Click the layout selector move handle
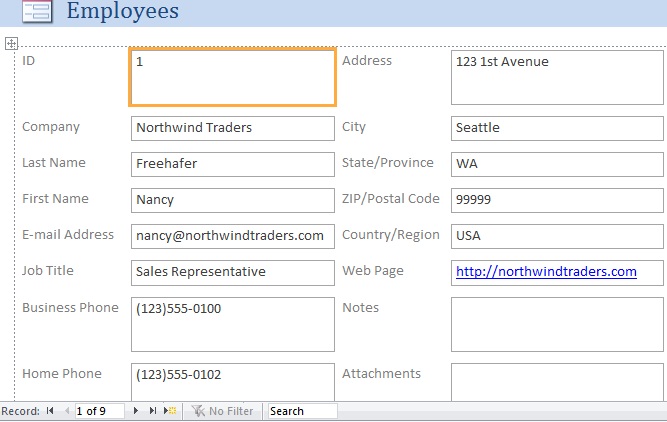Screen dimensions: 667x422 11,43
